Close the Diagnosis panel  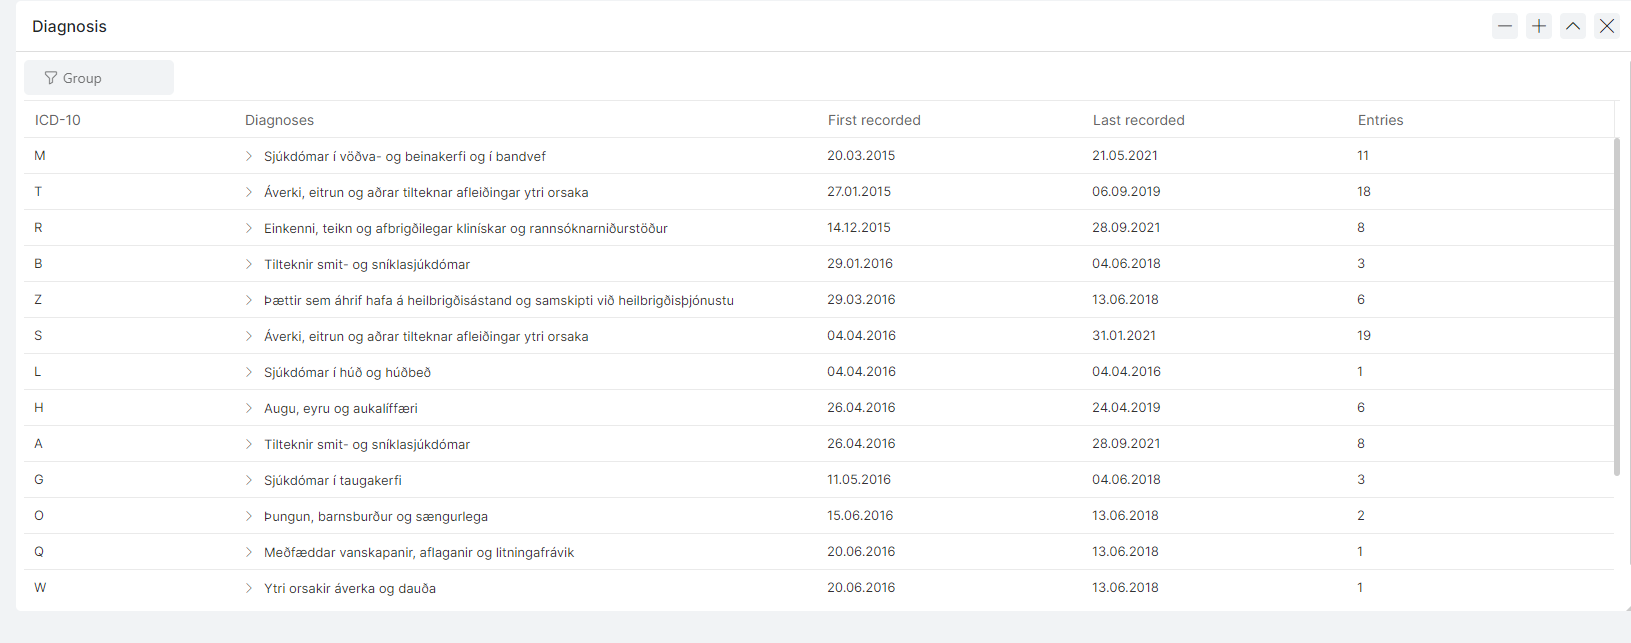click(x=1606, y=26)
